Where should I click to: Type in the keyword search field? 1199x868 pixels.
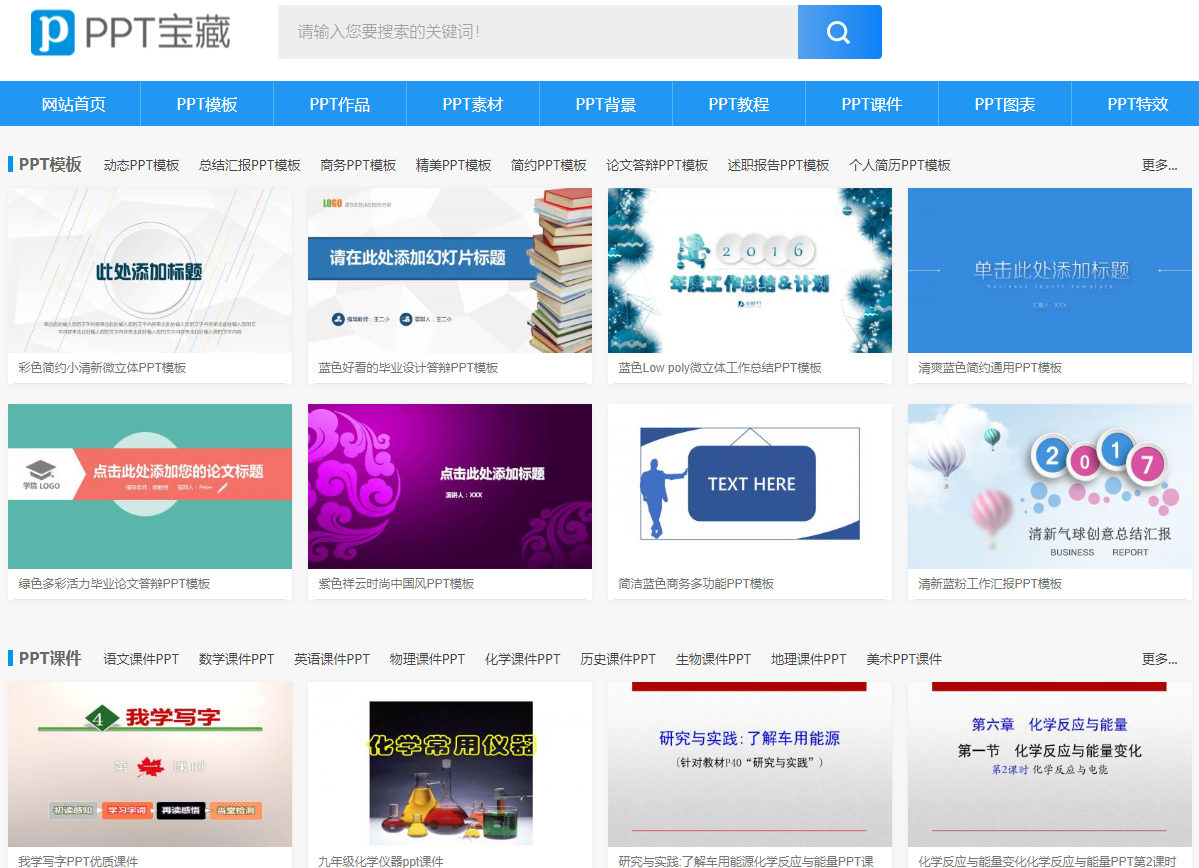tap(537, 32)
